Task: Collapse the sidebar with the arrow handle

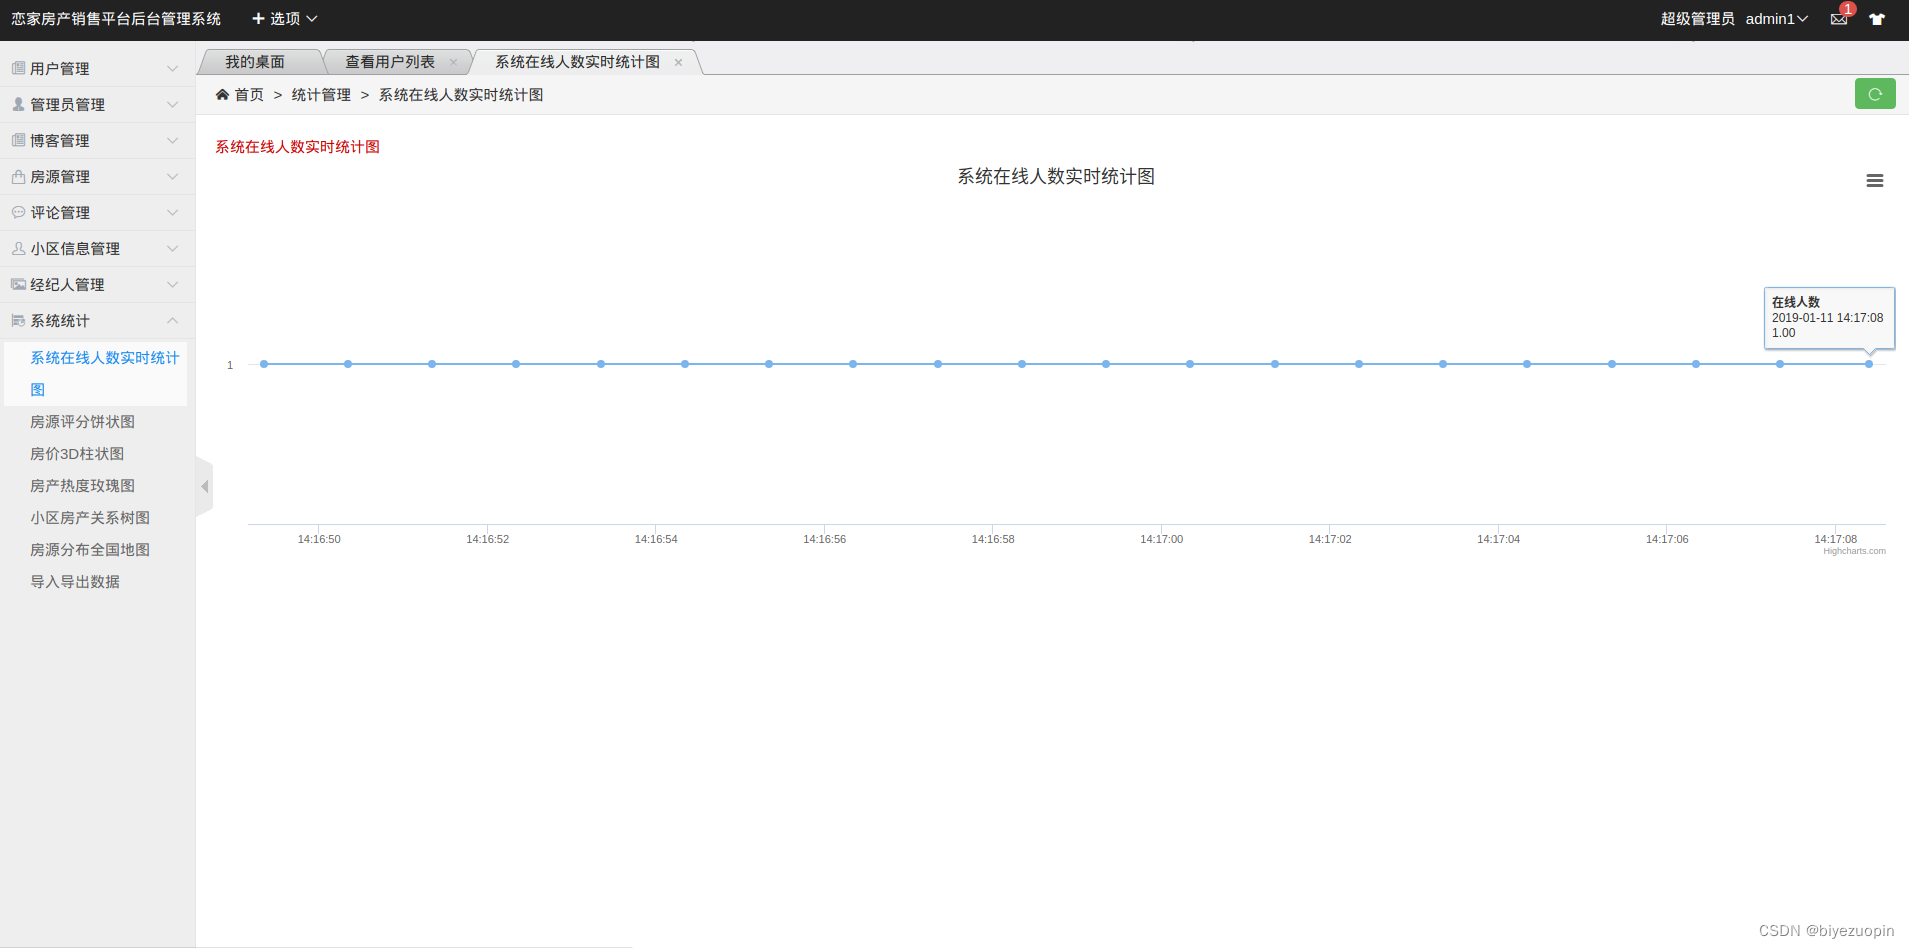Action: (x=205, y=487)
